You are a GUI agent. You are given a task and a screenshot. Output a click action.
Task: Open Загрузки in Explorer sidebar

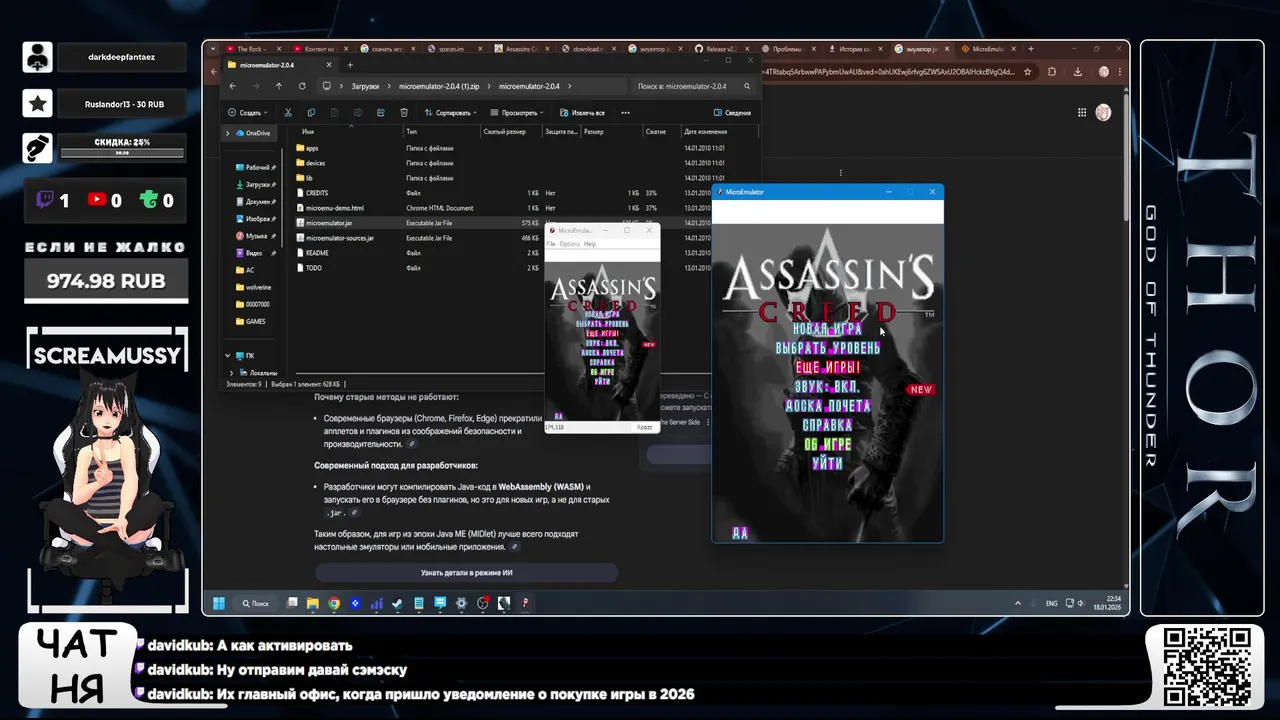256,185
